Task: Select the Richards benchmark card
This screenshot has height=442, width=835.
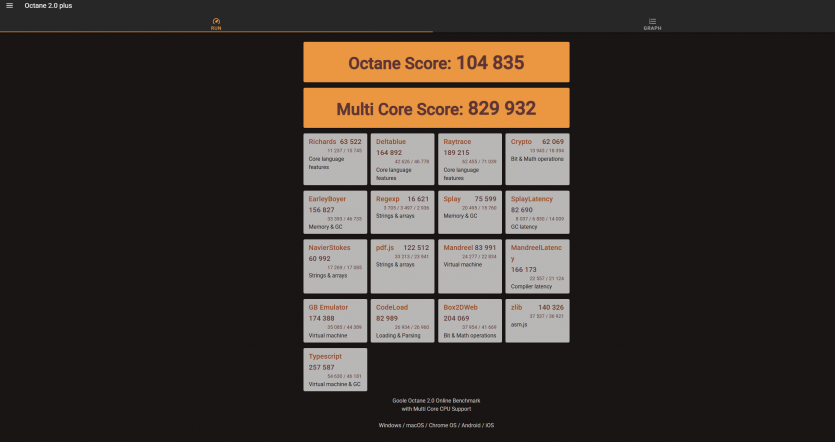Action: click(x=335, y=158)
